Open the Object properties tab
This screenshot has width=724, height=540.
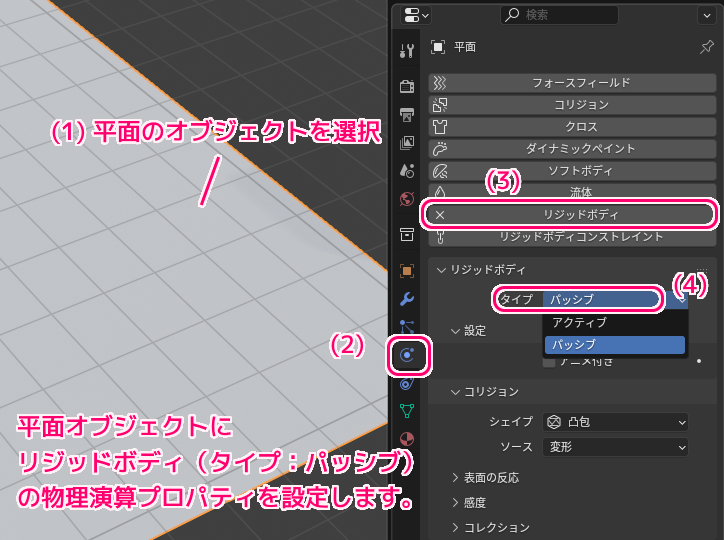407,271
